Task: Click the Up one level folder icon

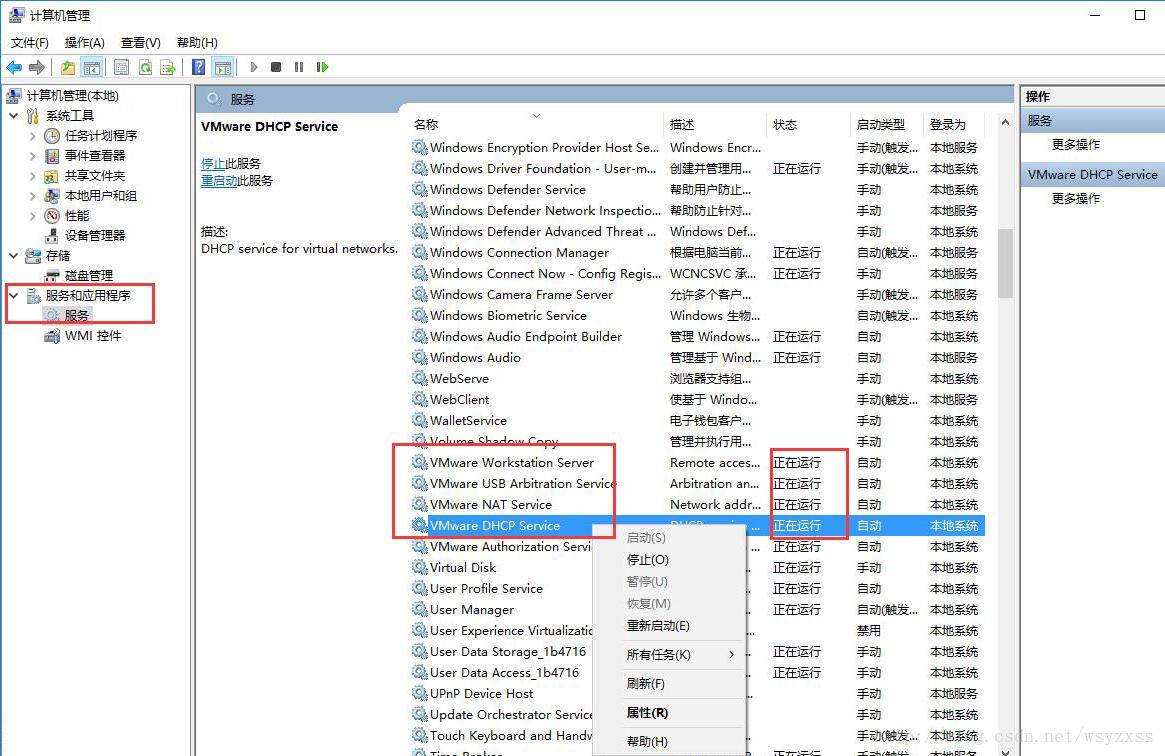Action: tap(68, 68)
